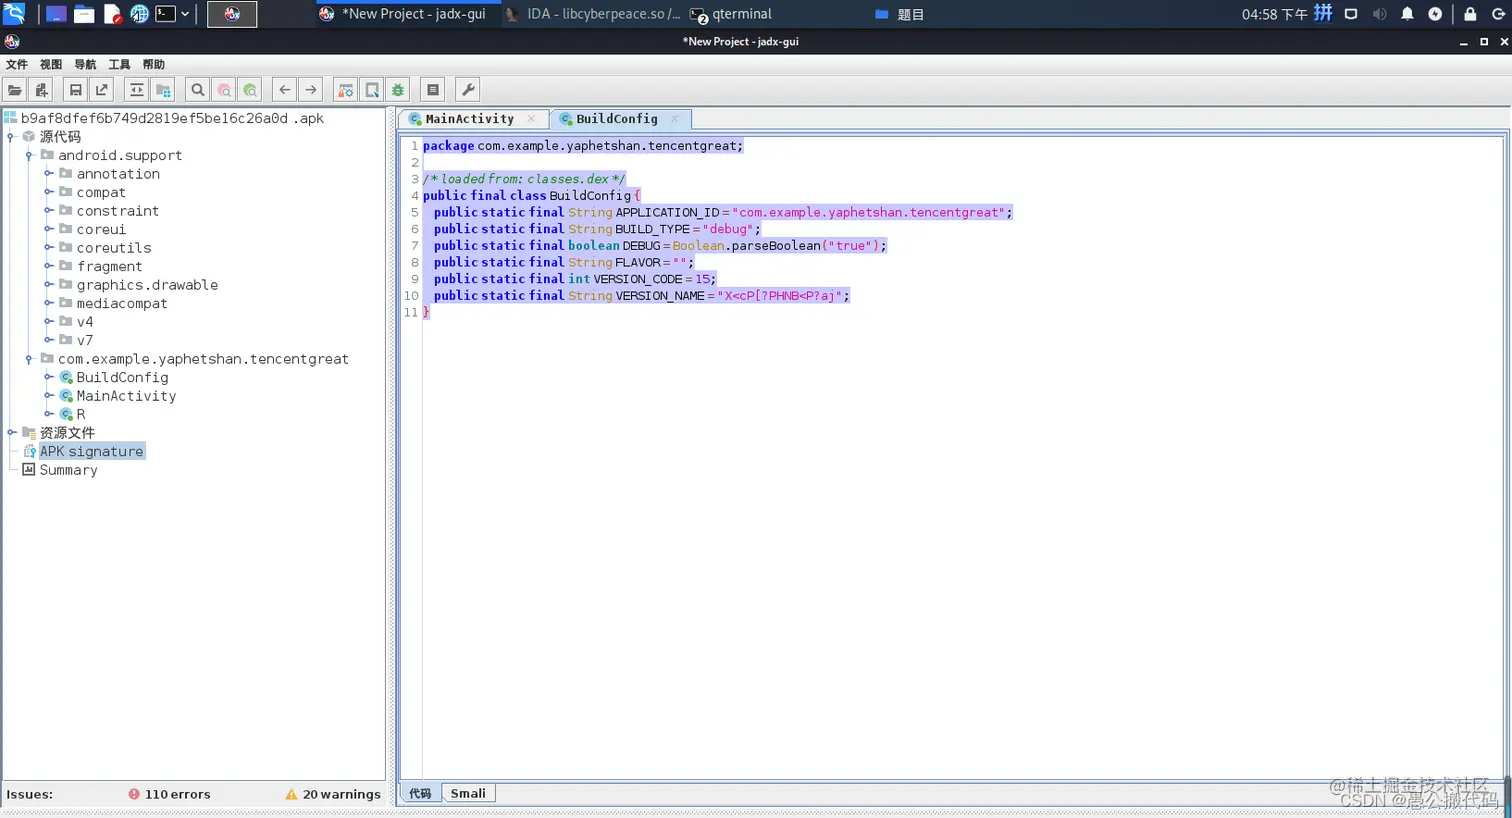This screenshot has height=818, width=1512.
Task: Expand the v7 package
Action: (x=48, y=340)
